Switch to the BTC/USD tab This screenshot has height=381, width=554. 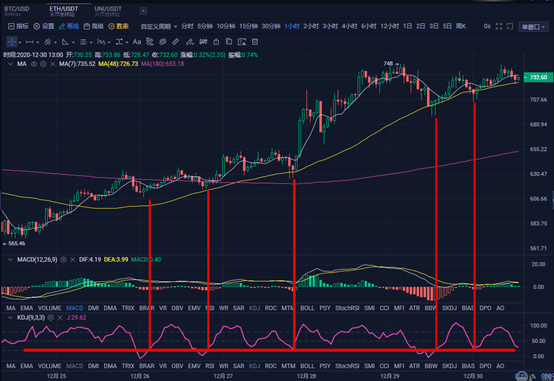(x=17, y=11)
